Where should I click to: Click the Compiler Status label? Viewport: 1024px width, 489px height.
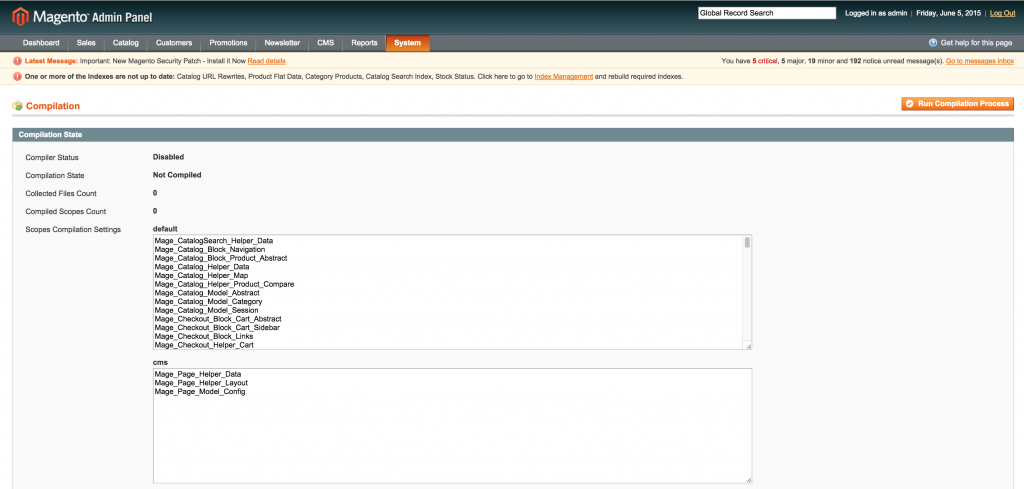52,157
